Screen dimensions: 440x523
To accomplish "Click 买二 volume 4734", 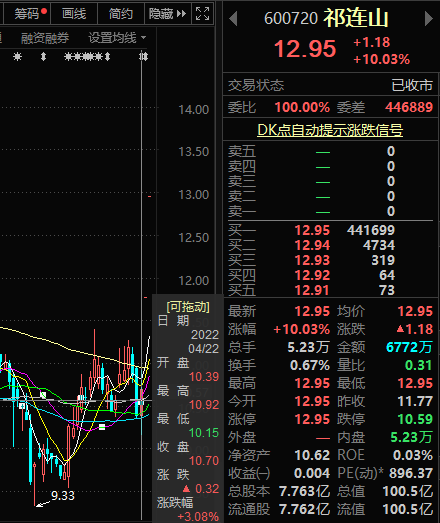I will 379,245.
